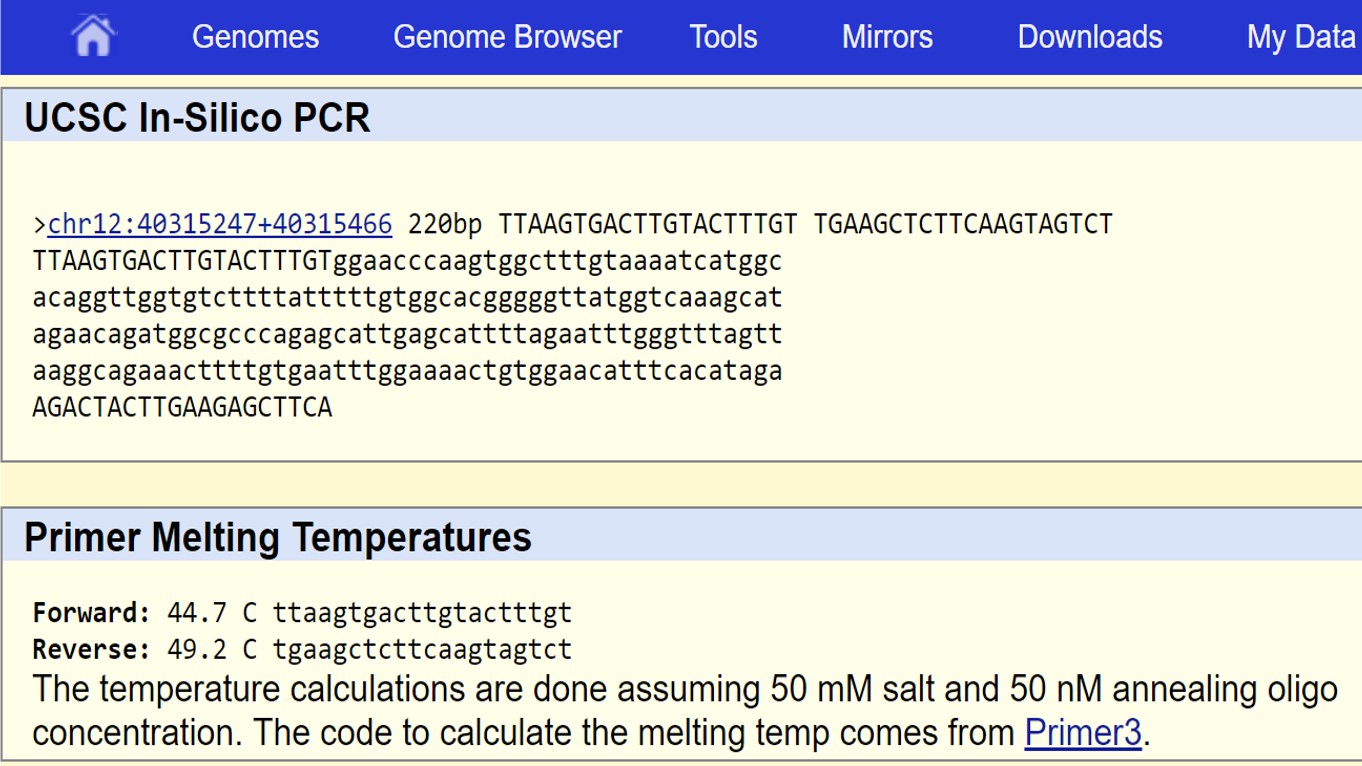Open the My Data menu
This screenshot has width=1362, height=766.
tap(1300, 37)
